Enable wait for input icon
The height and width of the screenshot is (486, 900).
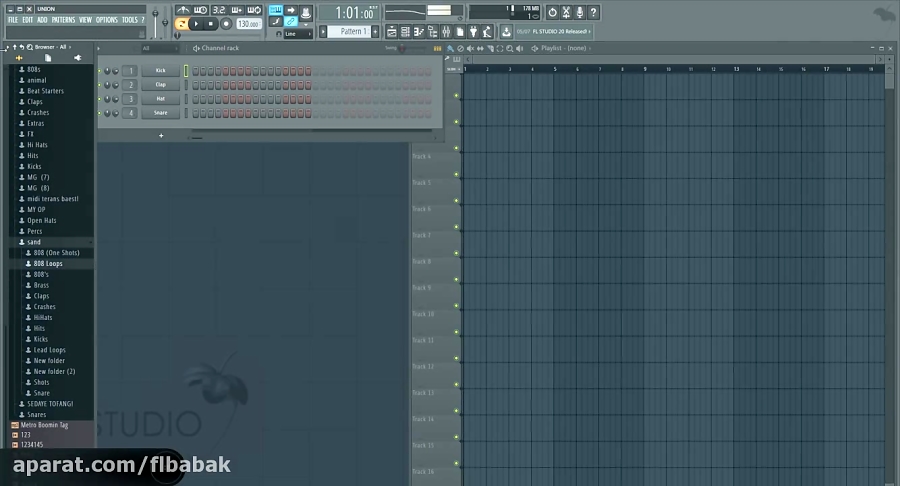tap(200, 10)
